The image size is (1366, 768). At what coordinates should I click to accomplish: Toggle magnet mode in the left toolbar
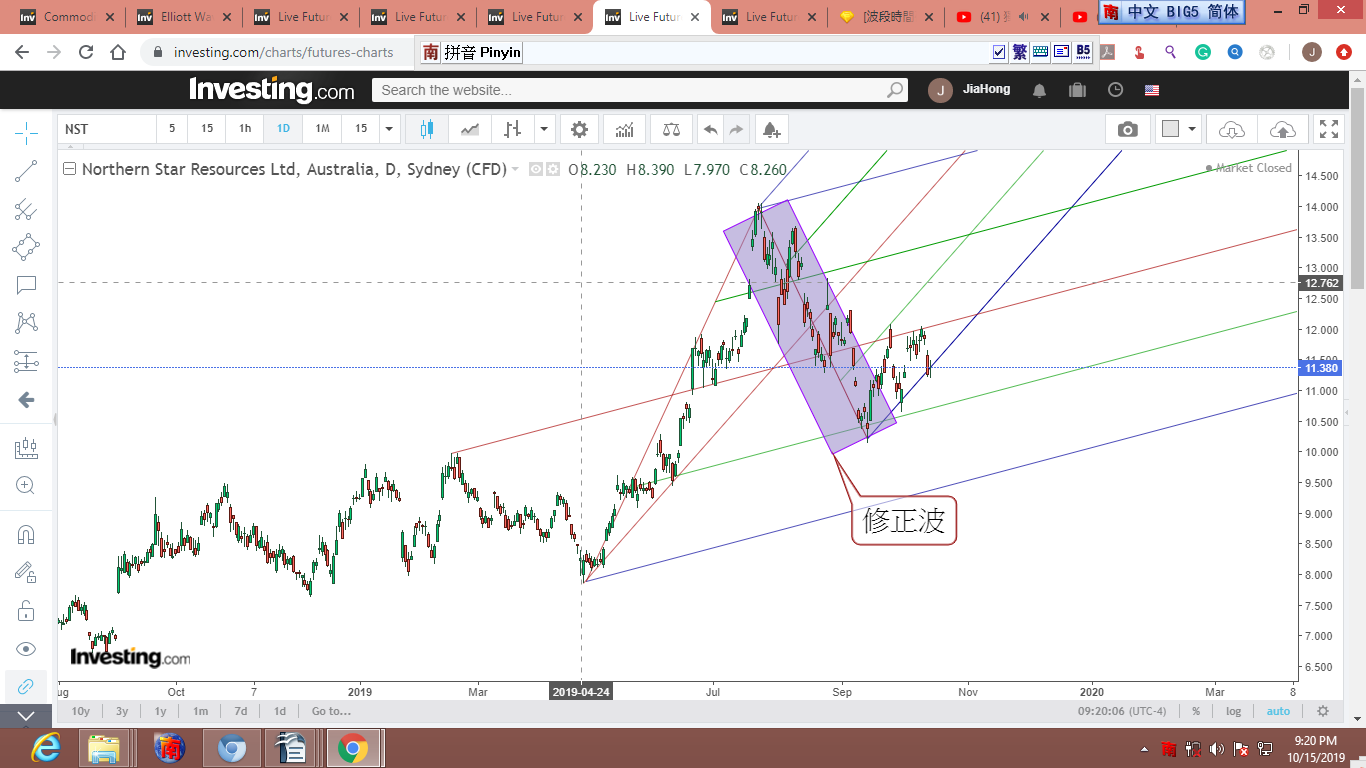(x=26, y=534)
